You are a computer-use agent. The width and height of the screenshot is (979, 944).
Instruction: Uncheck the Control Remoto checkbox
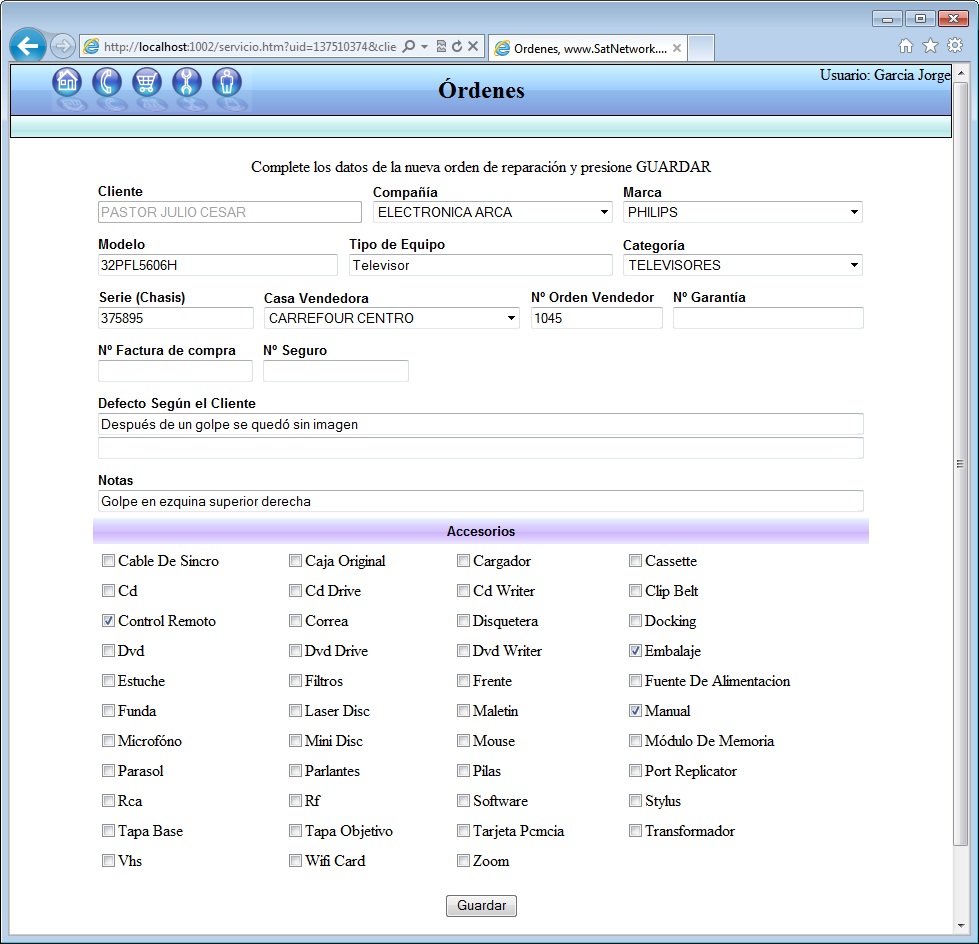point(108,621)
